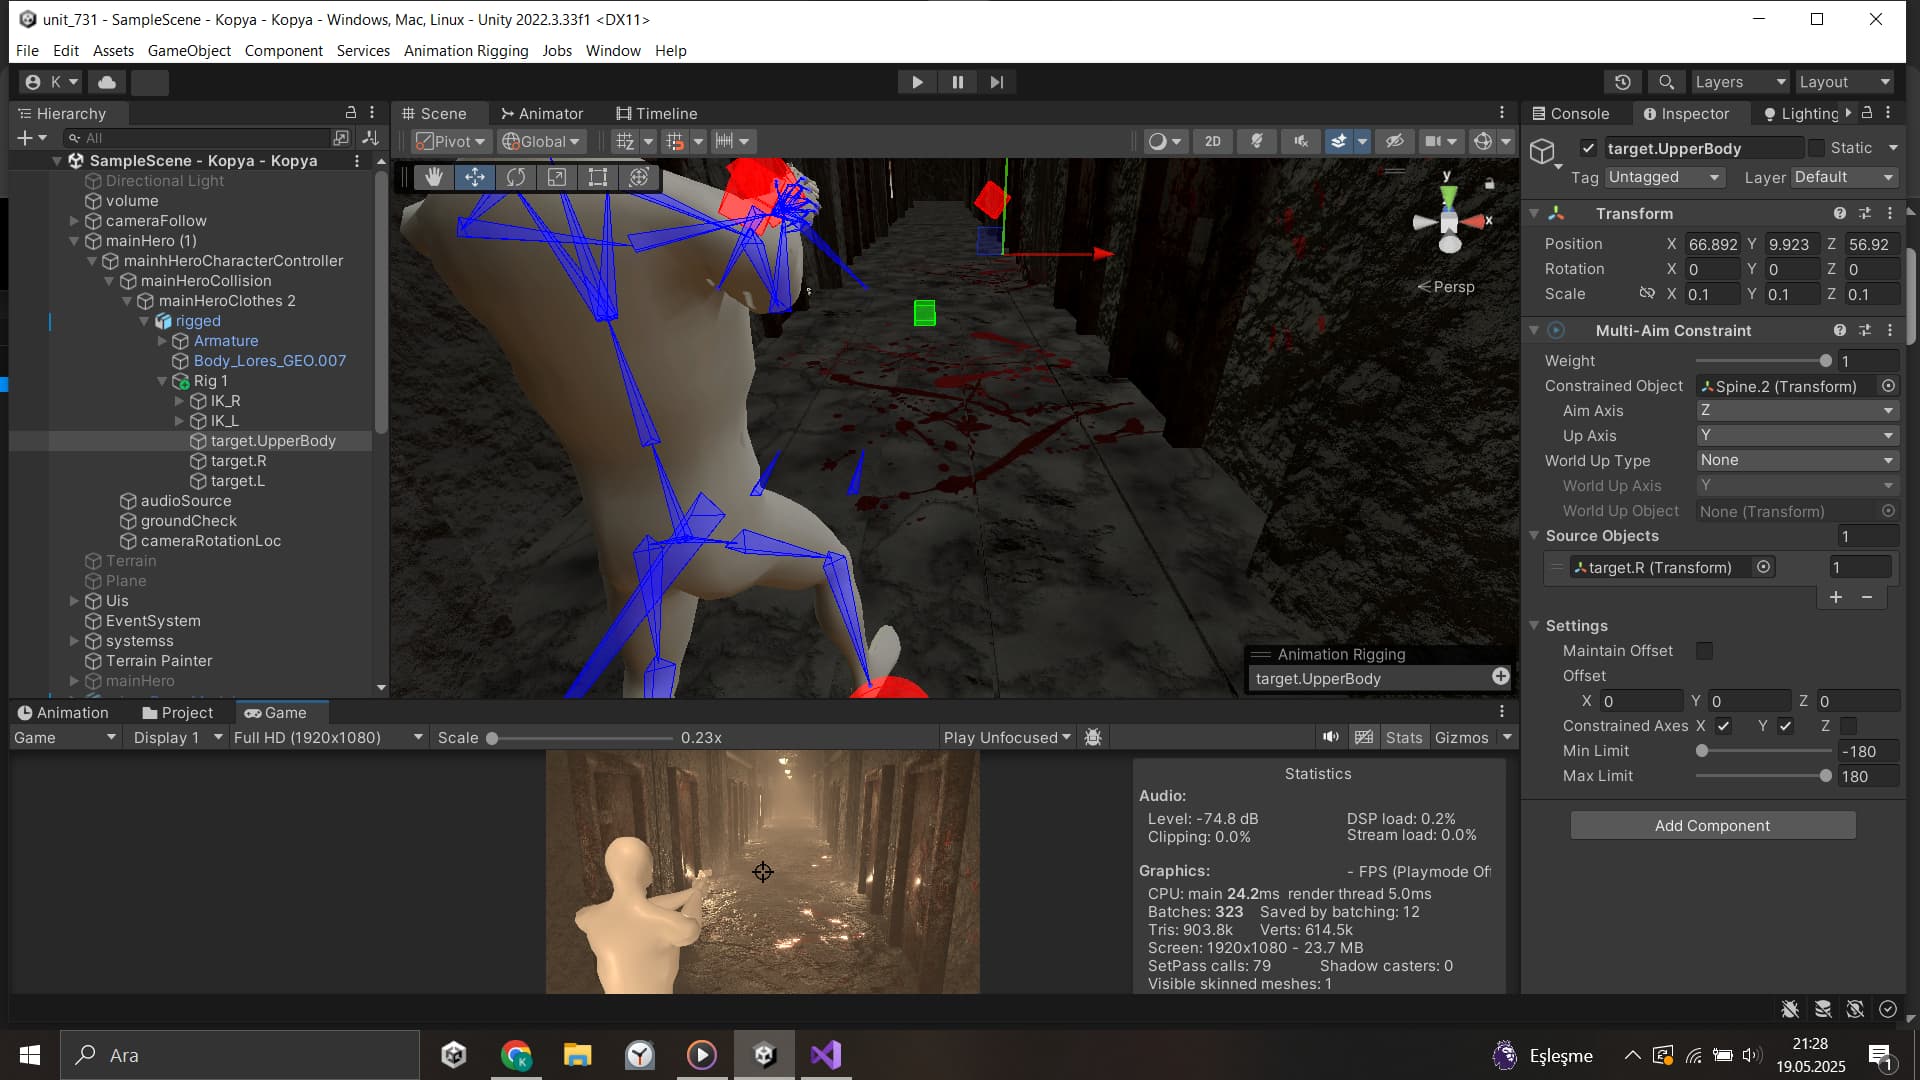Viewport: 1920px width, 1080px height.
Task: Enable Maintain Offset in Multi-Aim Constraint
Action: coord(1704,651)
